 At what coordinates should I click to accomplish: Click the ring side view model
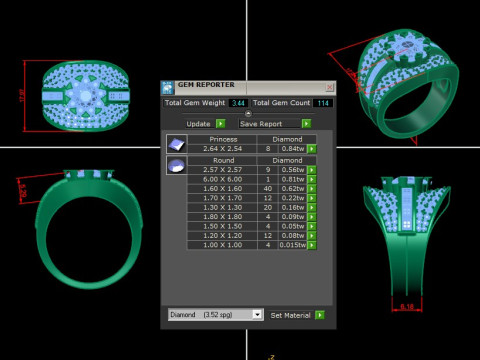(407, 236)
